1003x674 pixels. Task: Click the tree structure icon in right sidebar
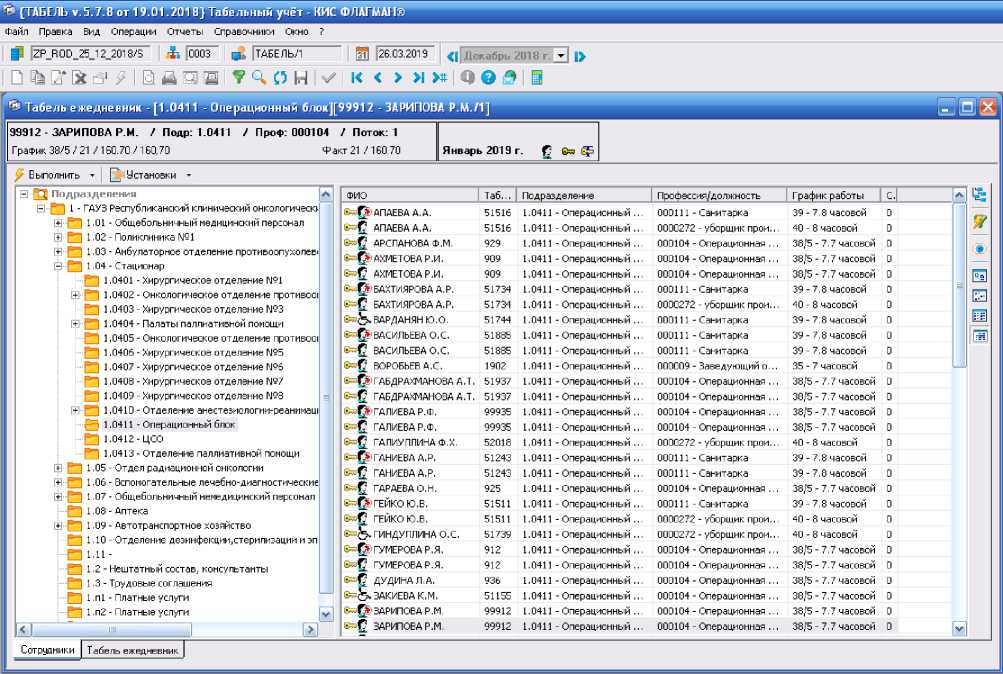tap(980, 195)
